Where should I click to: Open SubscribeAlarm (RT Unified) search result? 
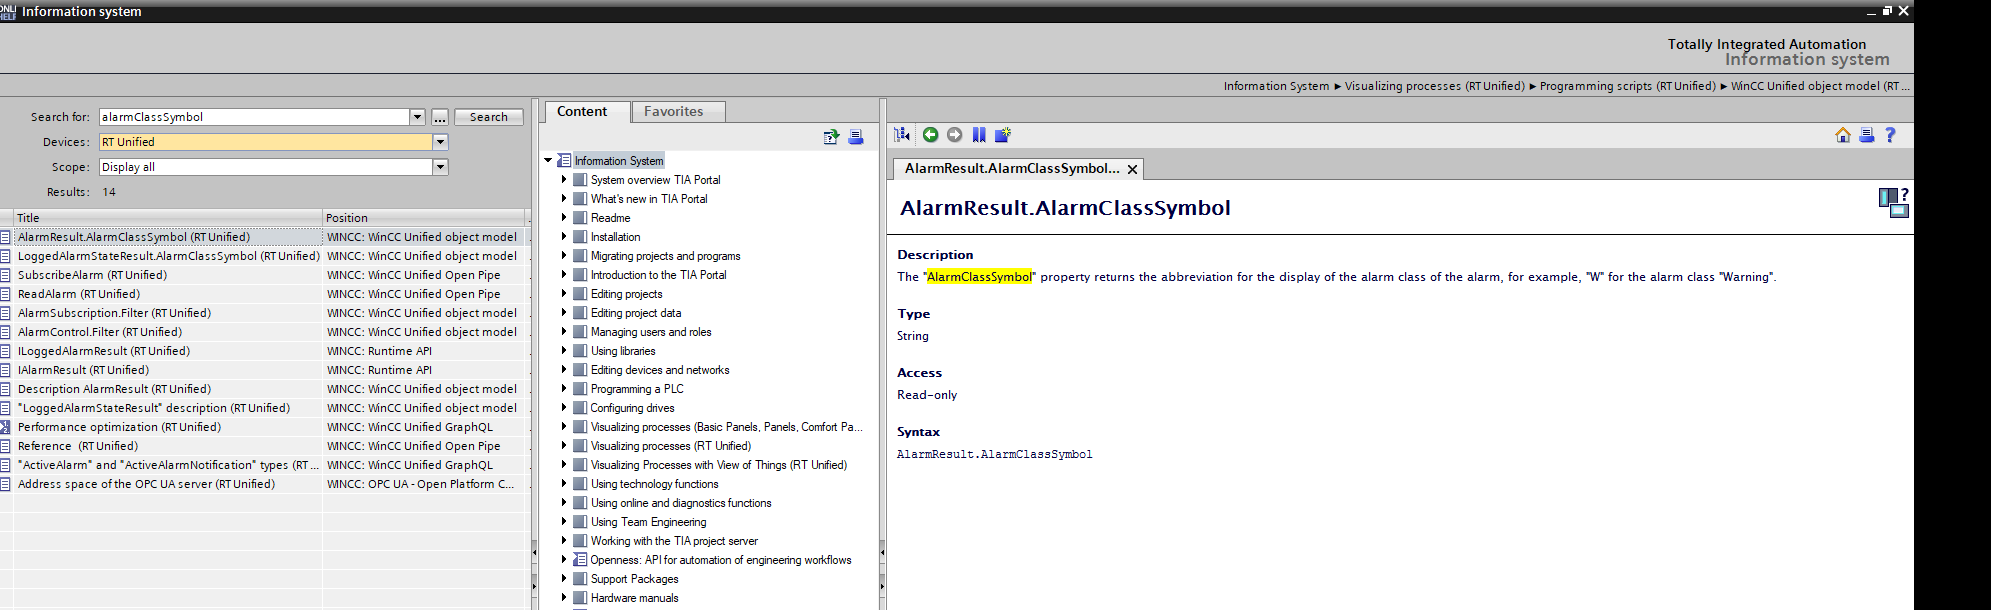click(x=92, y=275)
